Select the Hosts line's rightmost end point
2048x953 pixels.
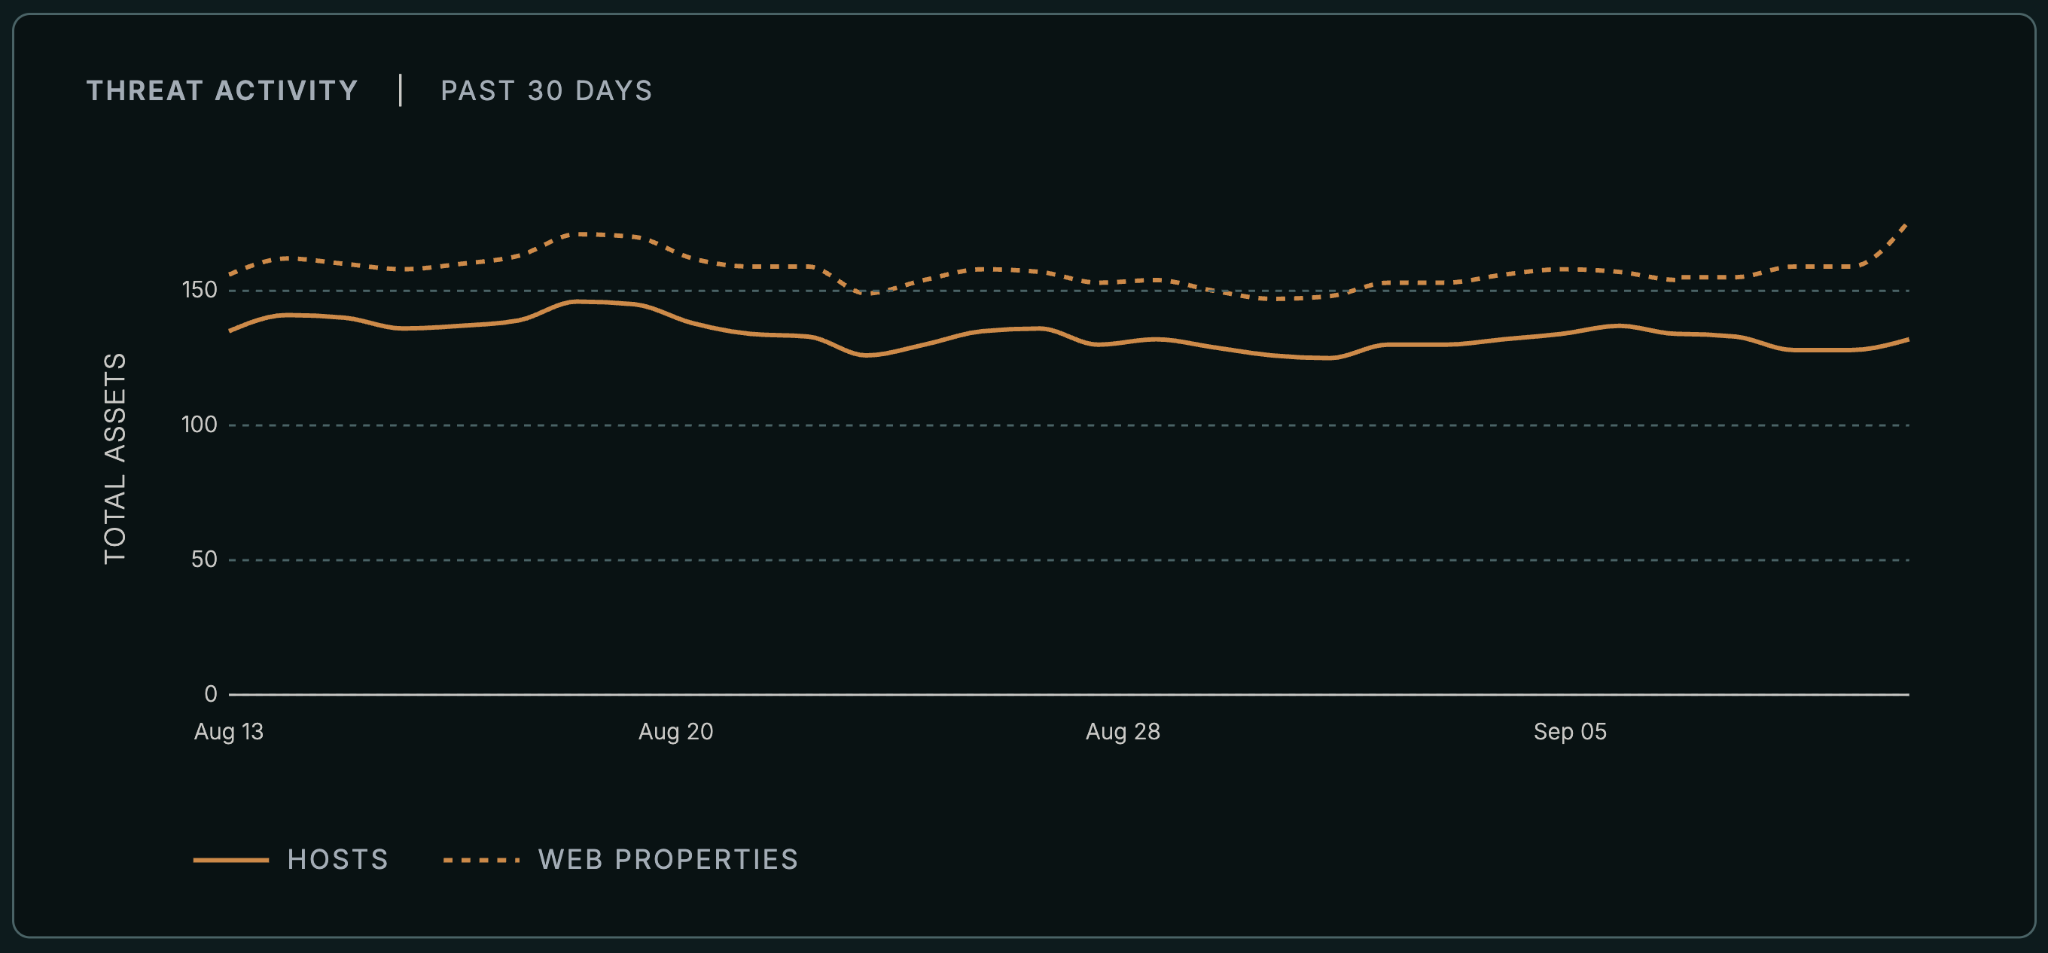pyautogui.click(x=1908, y=340)
